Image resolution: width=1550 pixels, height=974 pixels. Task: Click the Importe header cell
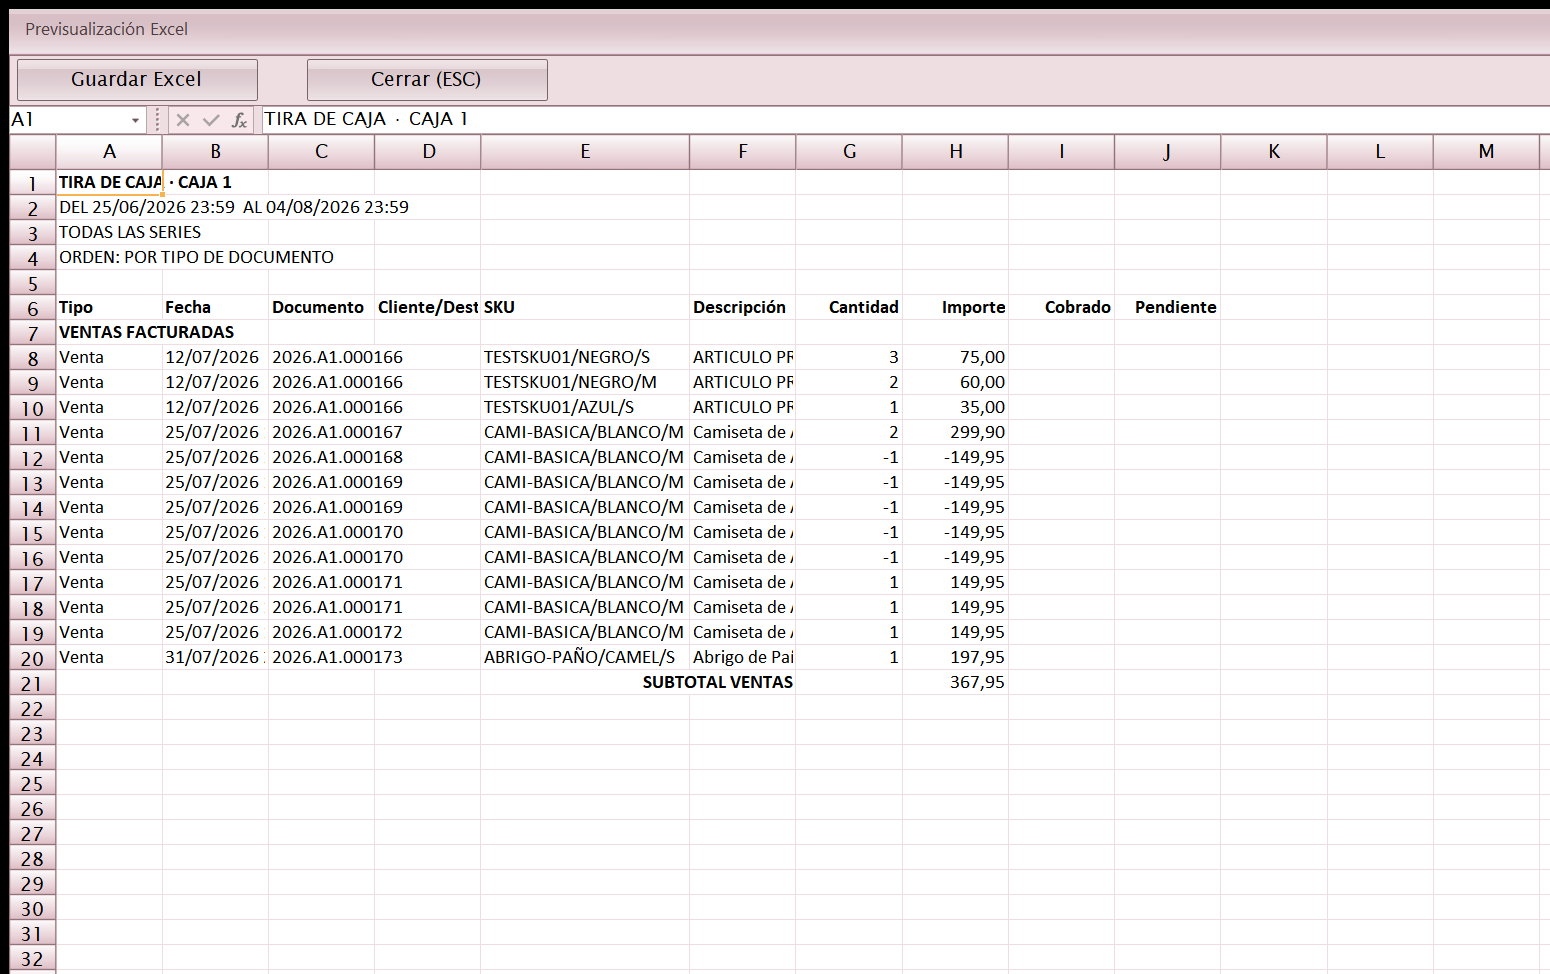pos(955,307)
